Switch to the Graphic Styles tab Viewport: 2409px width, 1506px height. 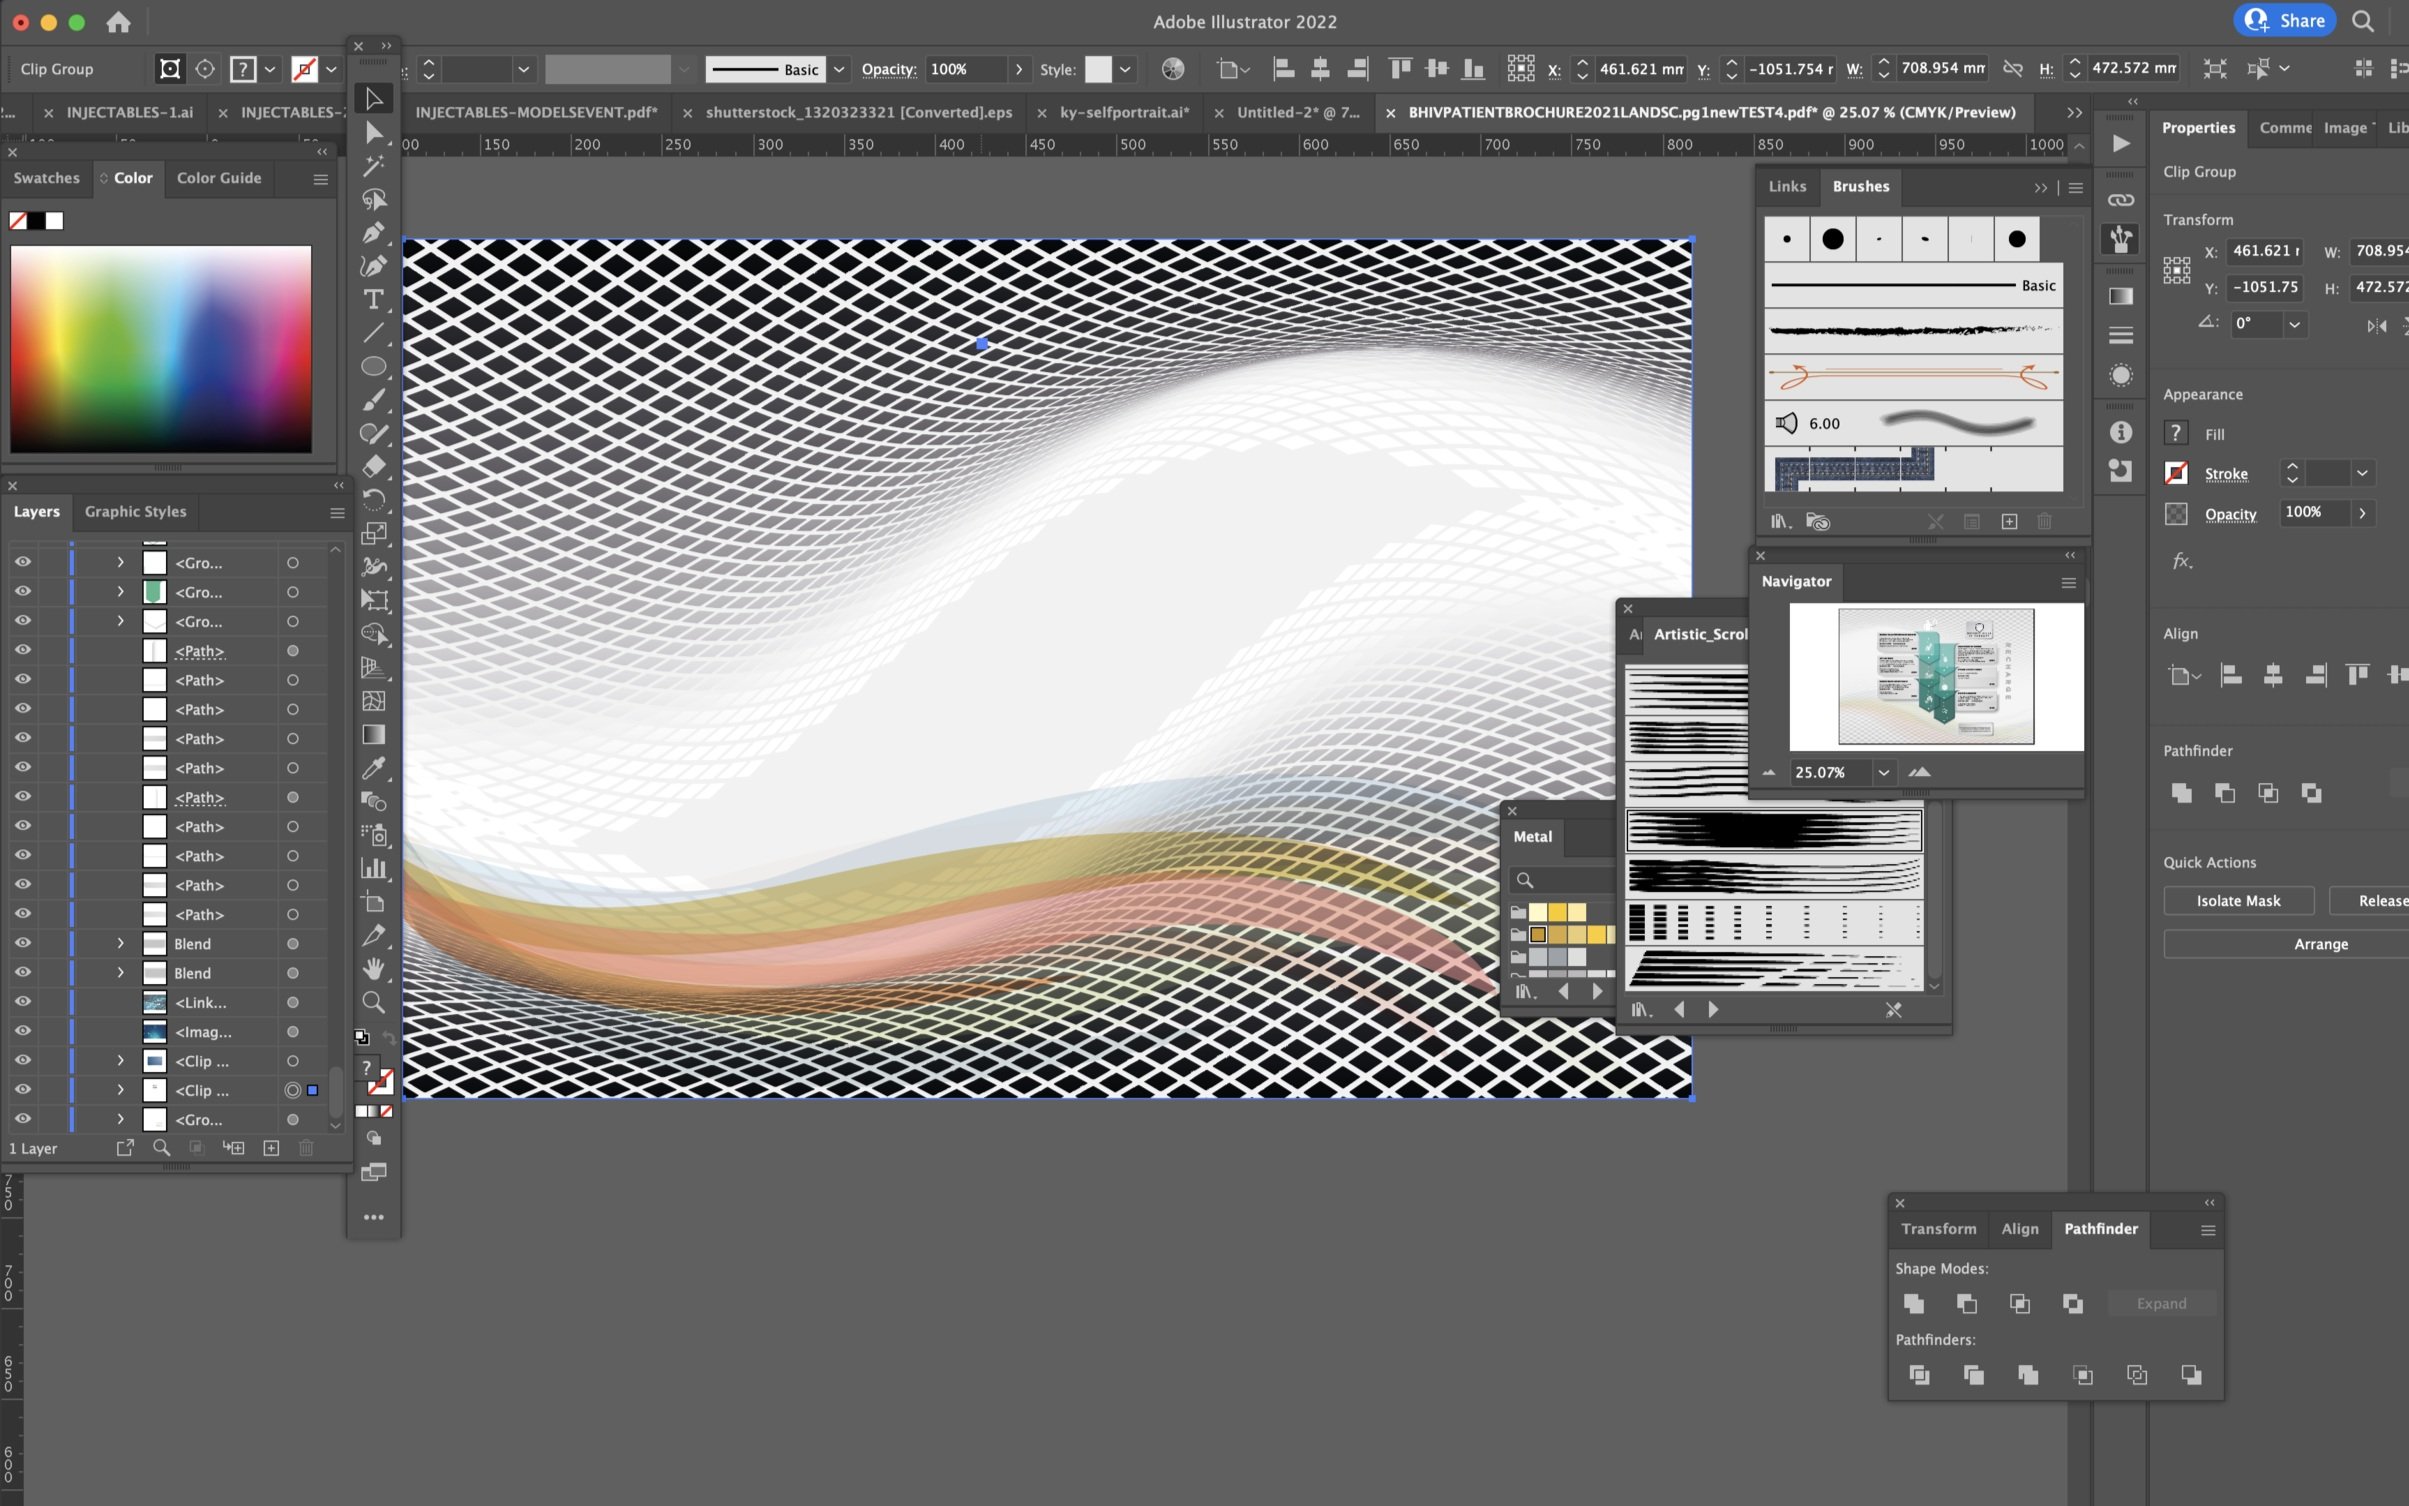tap(135, 511)
